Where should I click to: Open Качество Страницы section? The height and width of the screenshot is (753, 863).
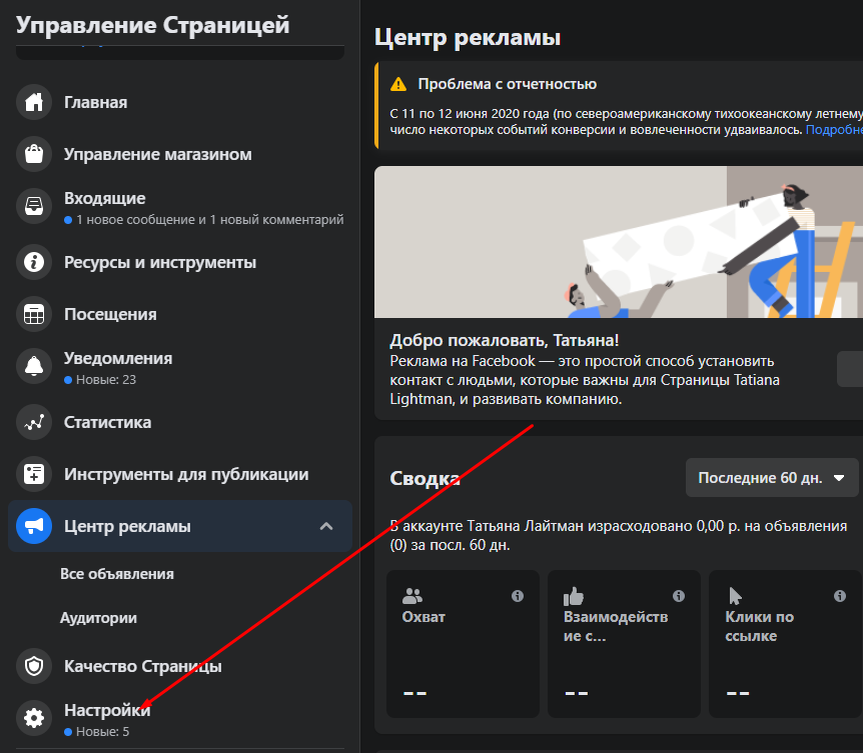180,666
